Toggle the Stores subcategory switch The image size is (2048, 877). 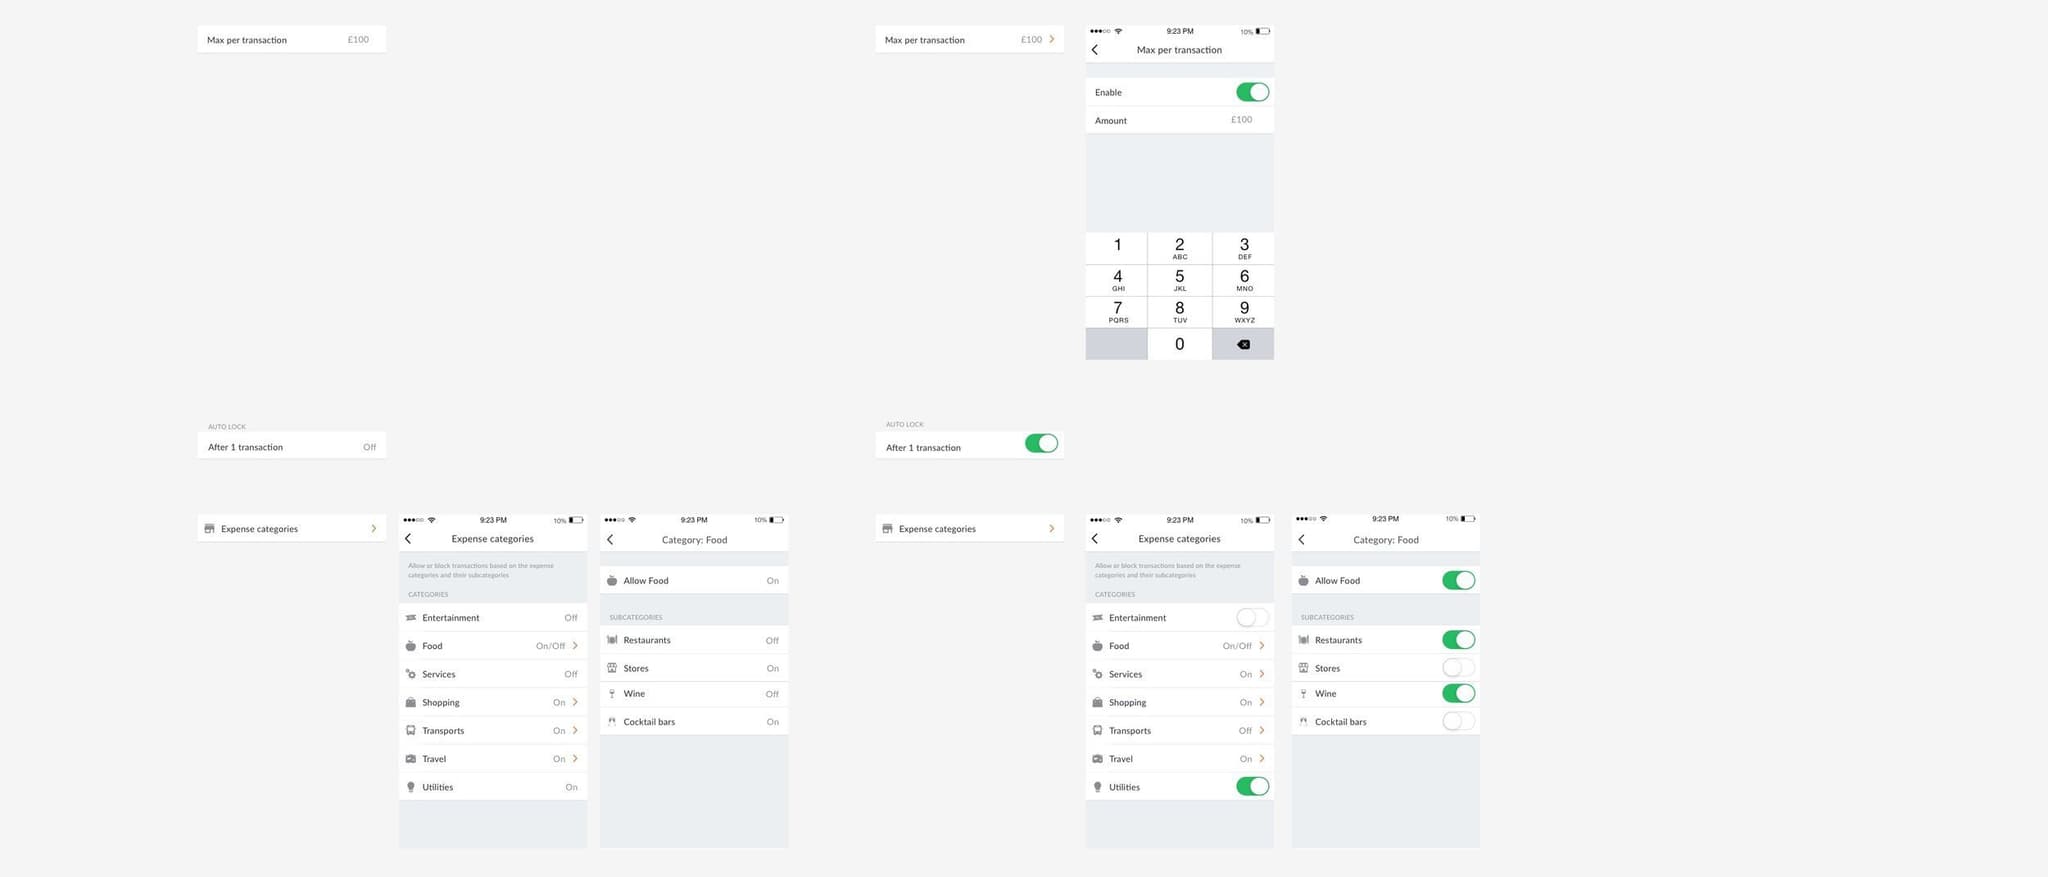(1458, 667)
